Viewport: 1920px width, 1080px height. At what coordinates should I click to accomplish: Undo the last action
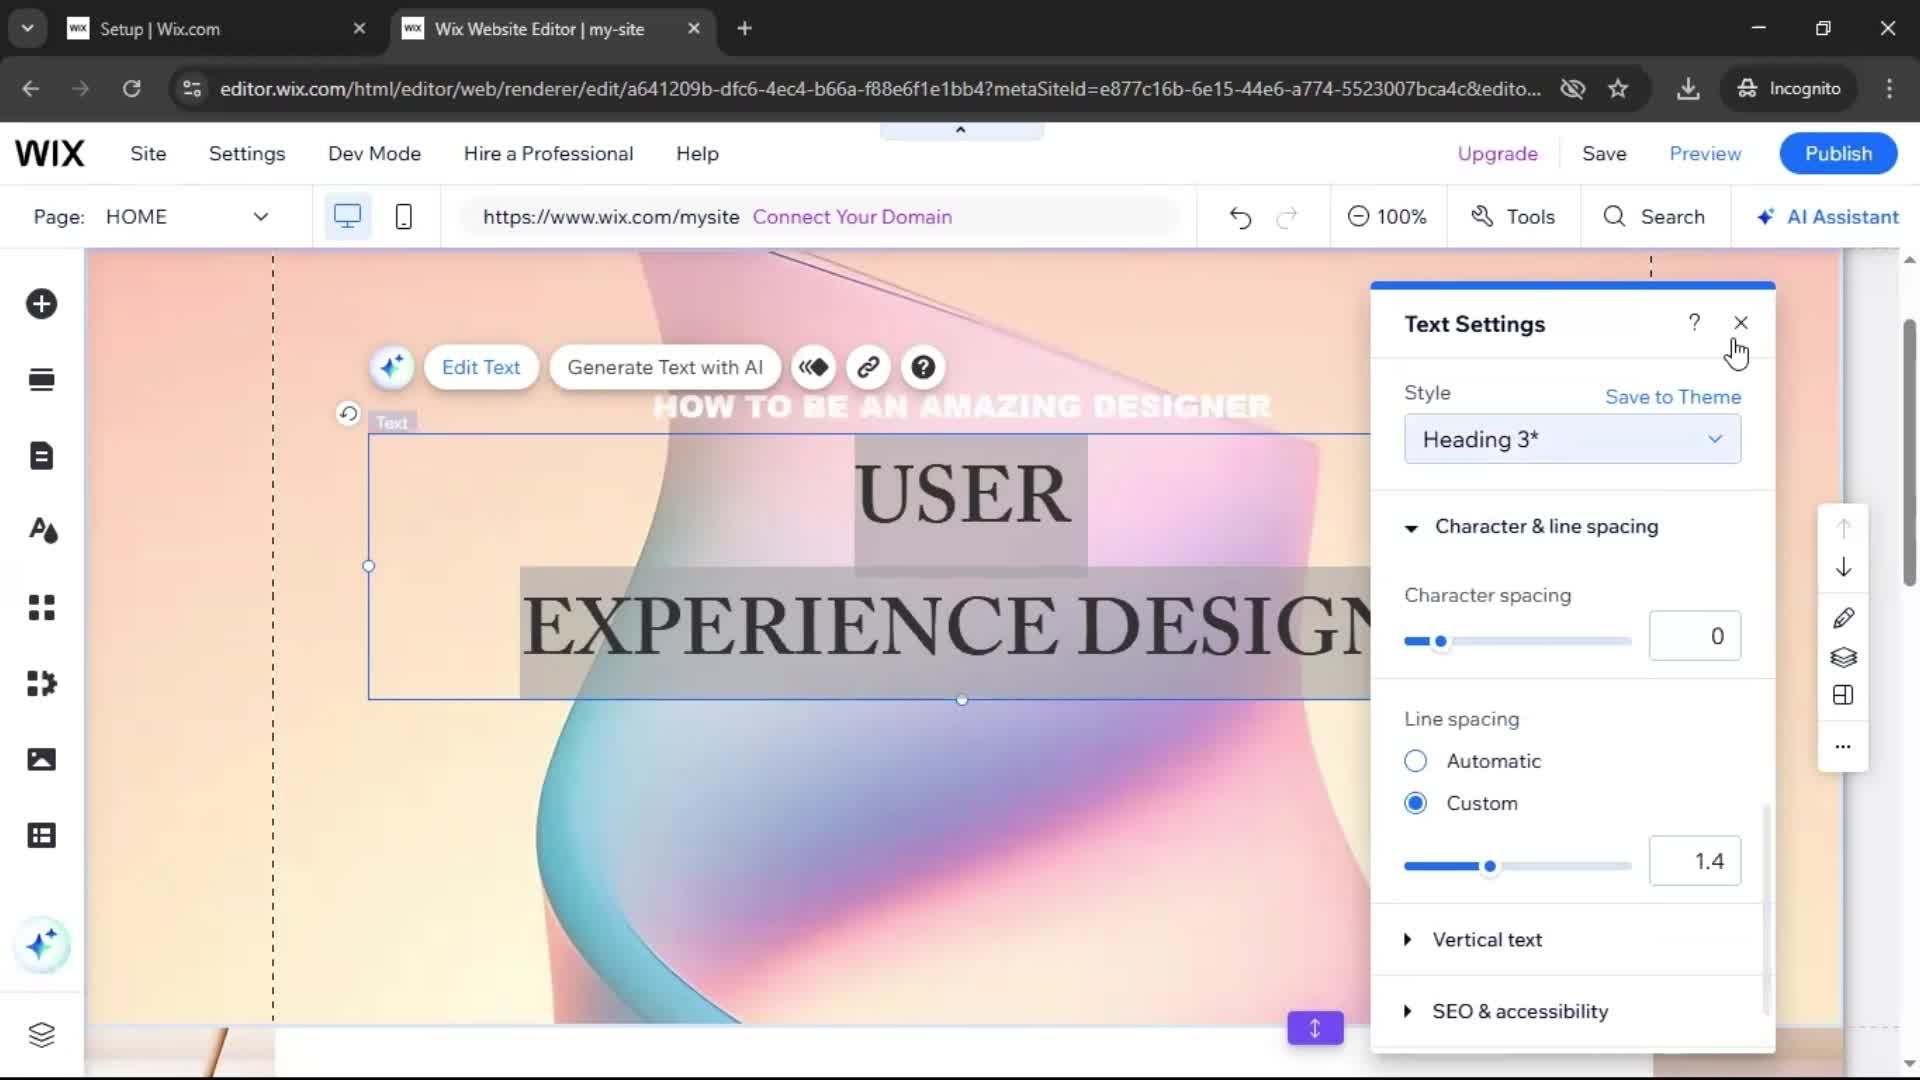[x=1240, y=217]
